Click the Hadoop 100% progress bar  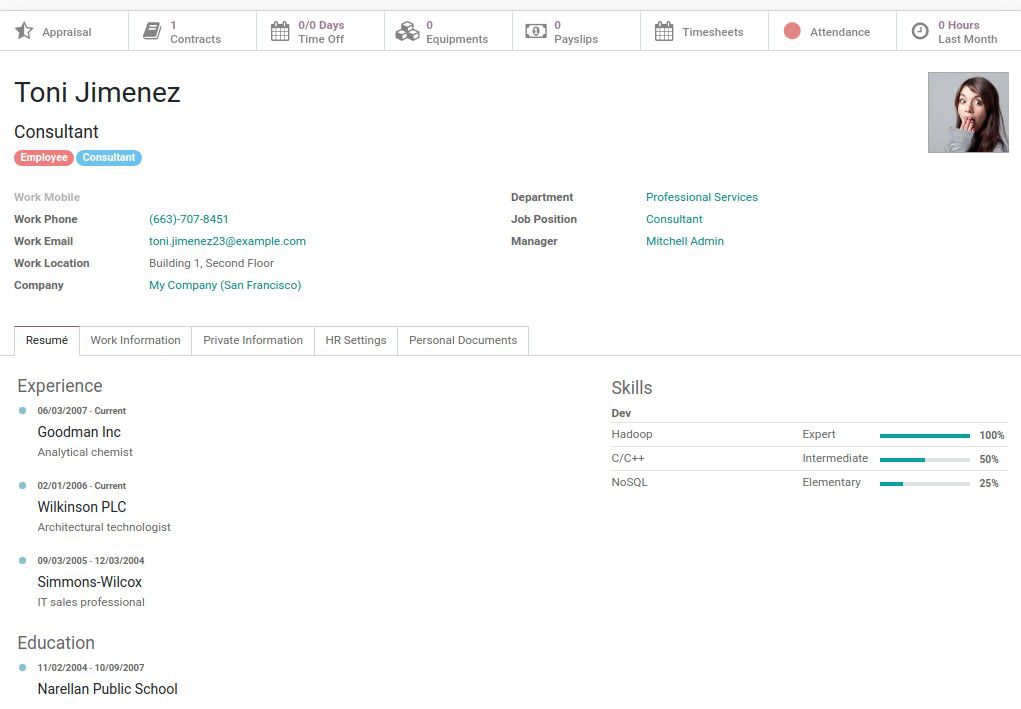(925, 436)
